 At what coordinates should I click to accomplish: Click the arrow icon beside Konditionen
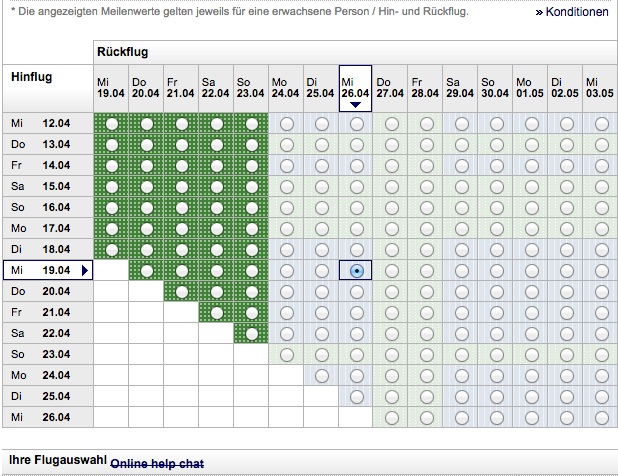tap(539, 13)
